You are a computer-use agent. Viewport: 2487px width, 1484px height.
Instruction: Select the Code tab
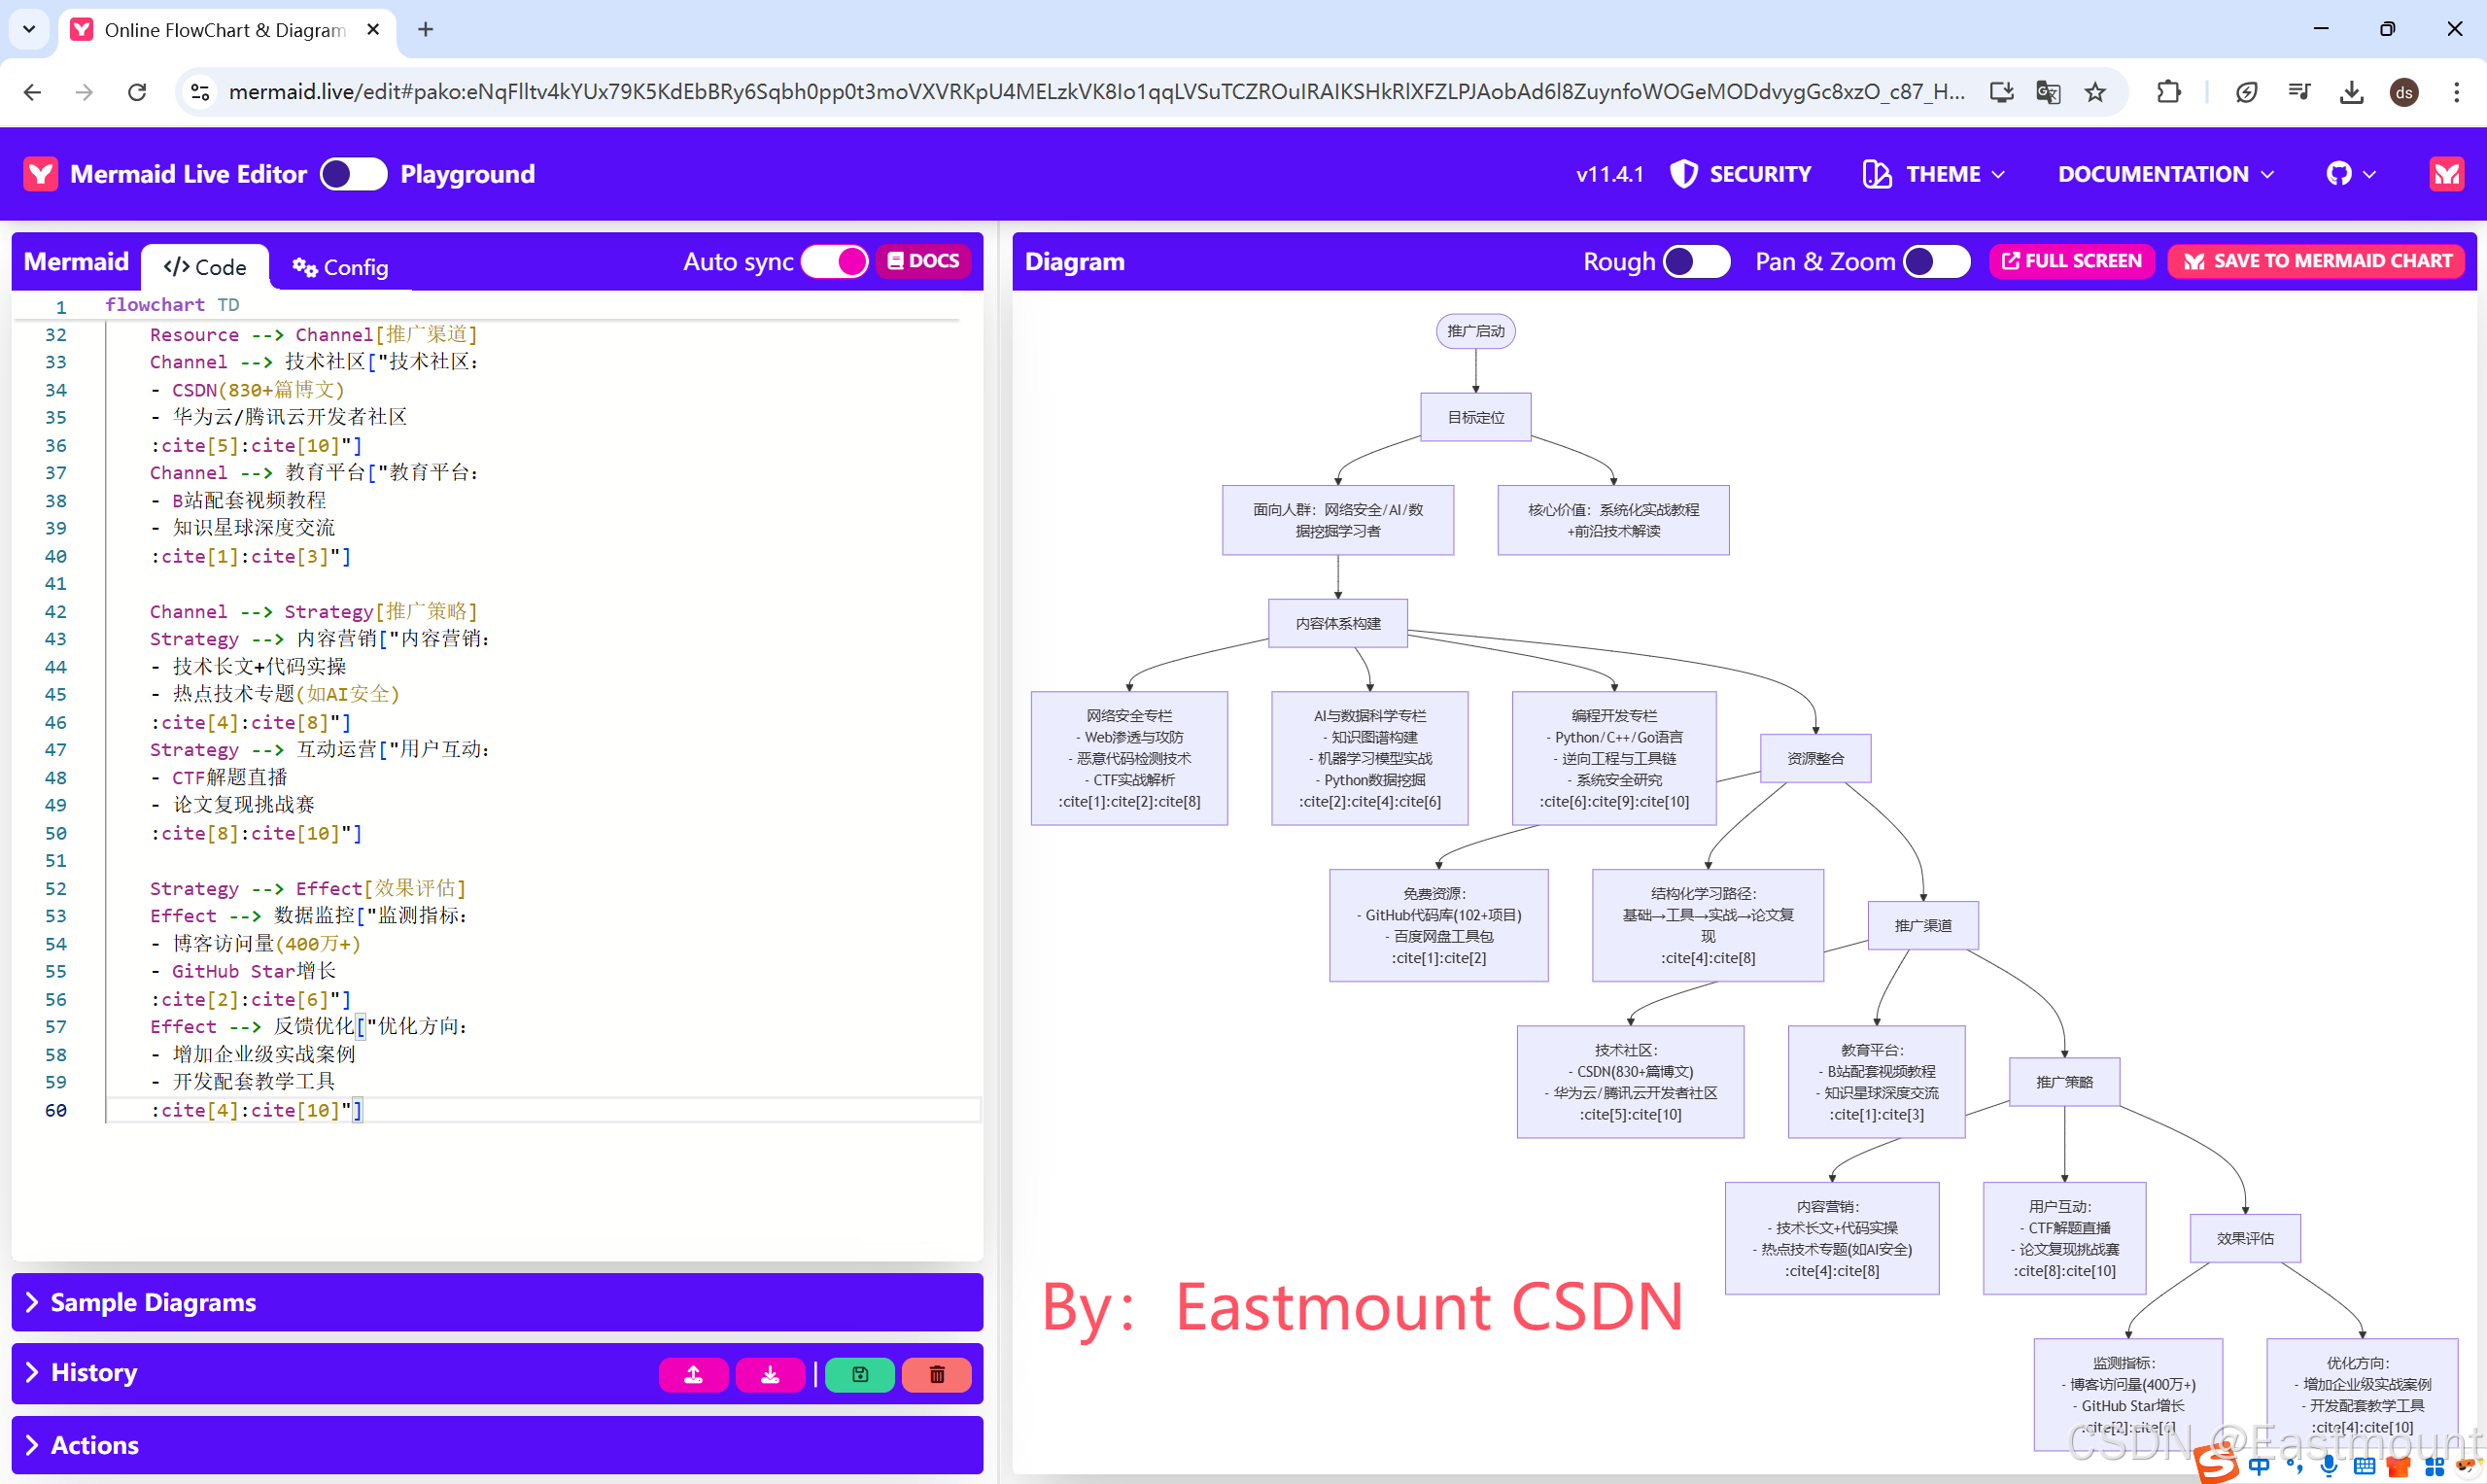tap(205, 267)
